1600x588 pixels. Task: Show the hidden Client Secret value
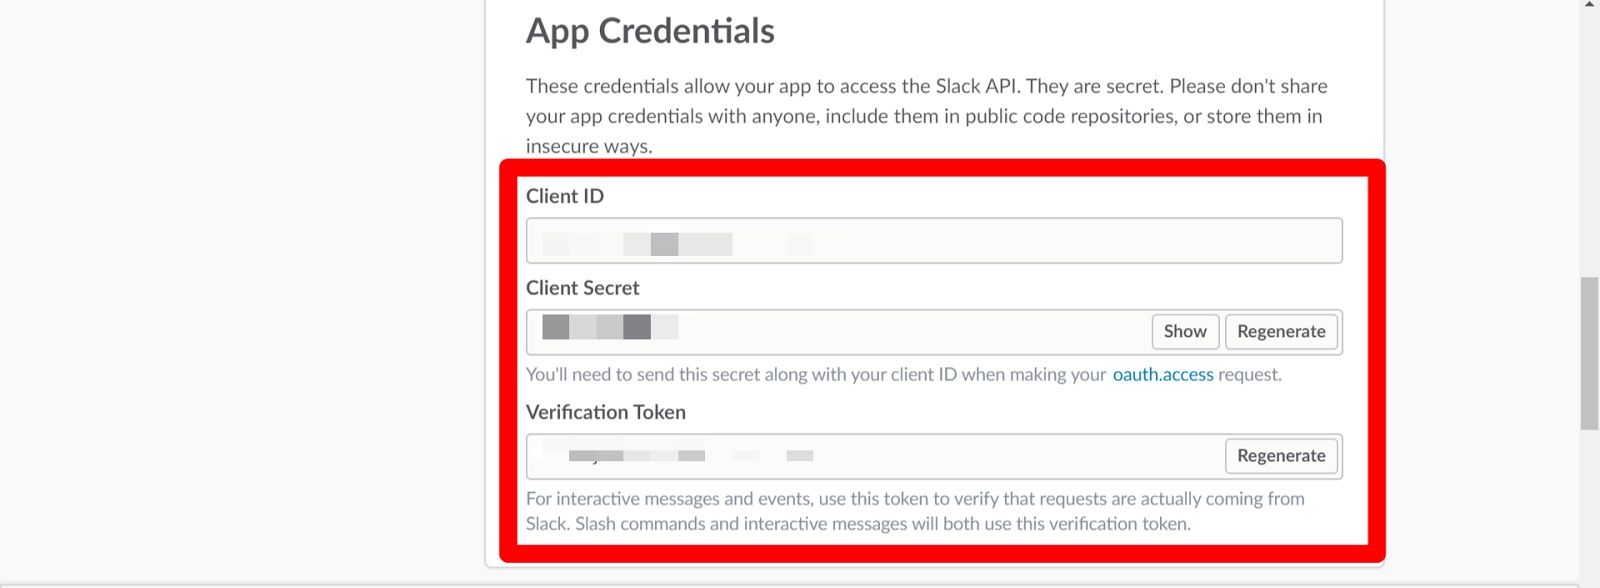pos(1184,331)
